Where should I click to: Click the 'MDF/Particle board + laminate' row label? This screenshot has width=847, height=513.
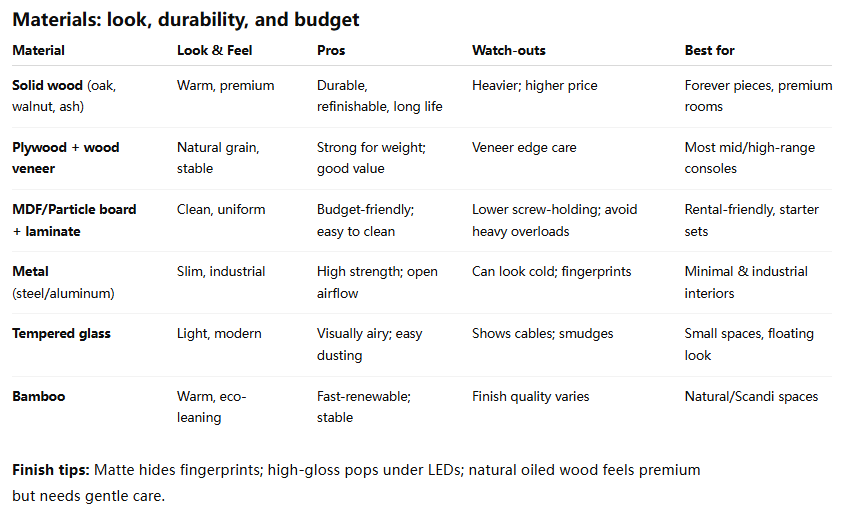[x=74, y=220]
